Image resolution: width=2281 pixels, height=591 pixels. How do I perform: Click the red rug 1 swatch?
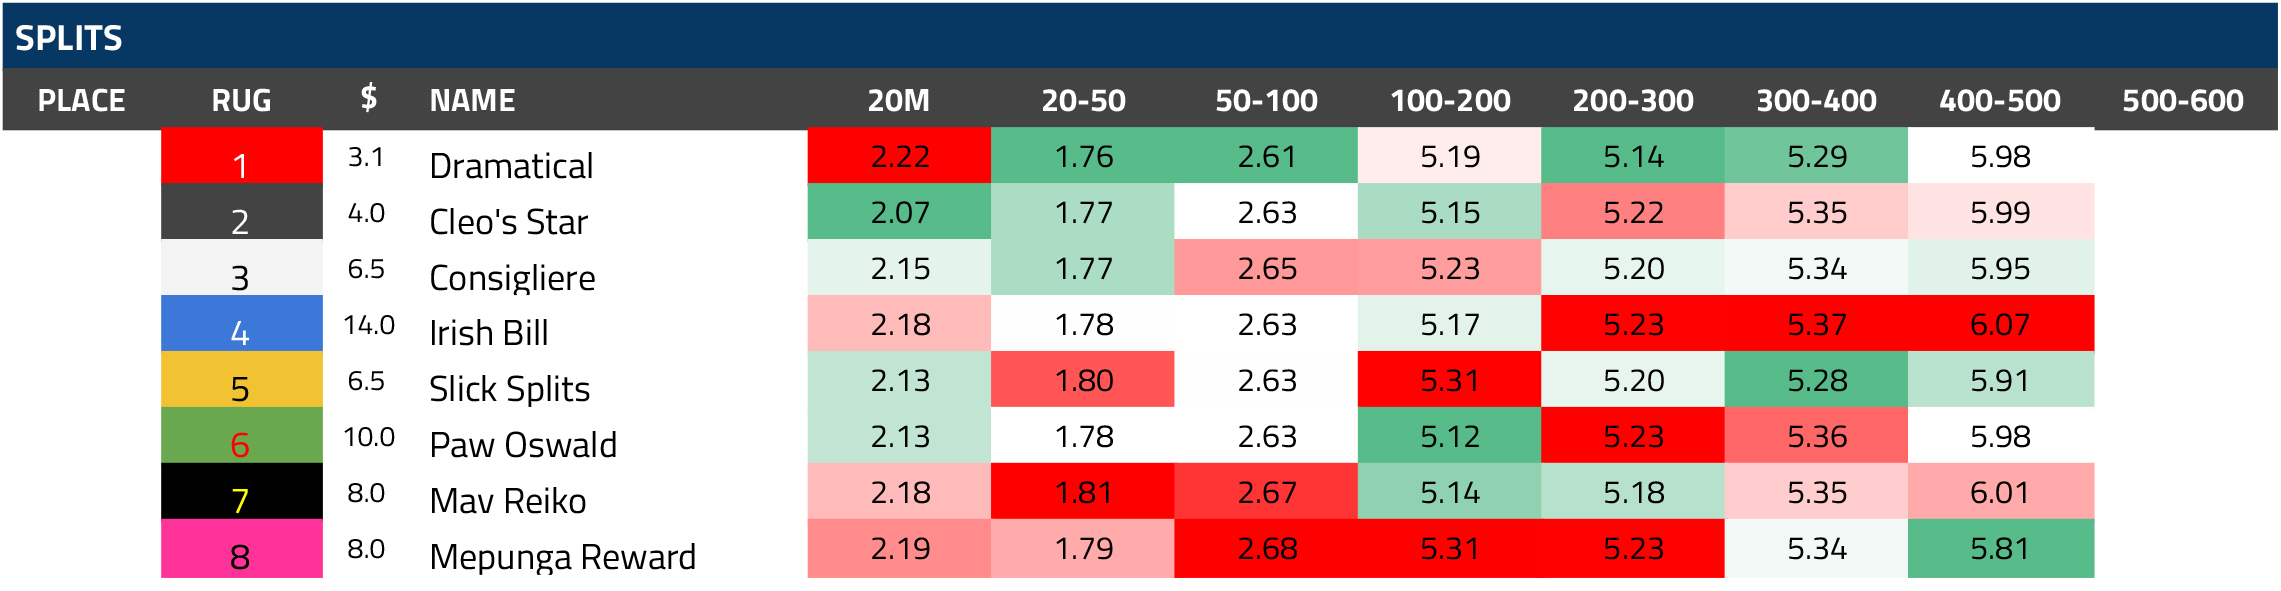(x=241, y=157)
